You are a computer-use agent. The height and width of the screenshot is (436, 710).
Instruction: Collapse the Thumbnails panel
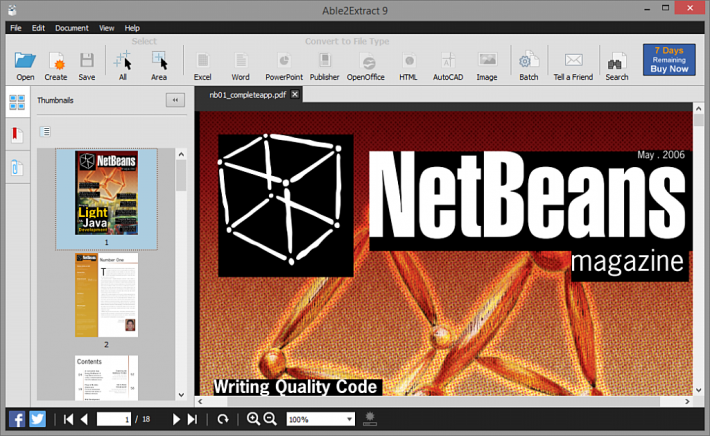(175, 100)
